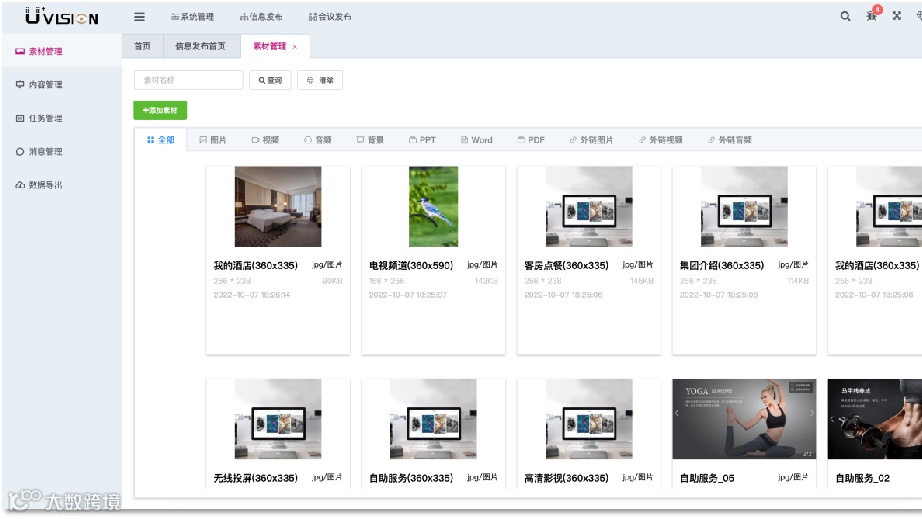Select the 全部 filter tab
922x519 pixels.
[x=161, y=140]
